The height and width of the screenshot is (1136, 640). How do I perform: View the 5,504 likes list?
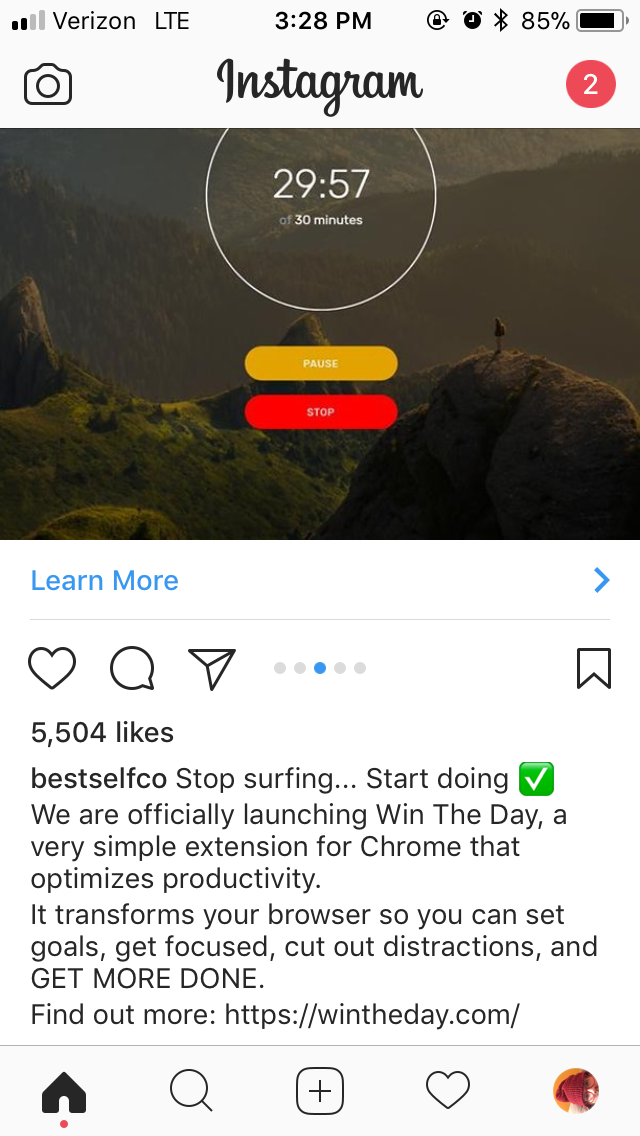102,732
